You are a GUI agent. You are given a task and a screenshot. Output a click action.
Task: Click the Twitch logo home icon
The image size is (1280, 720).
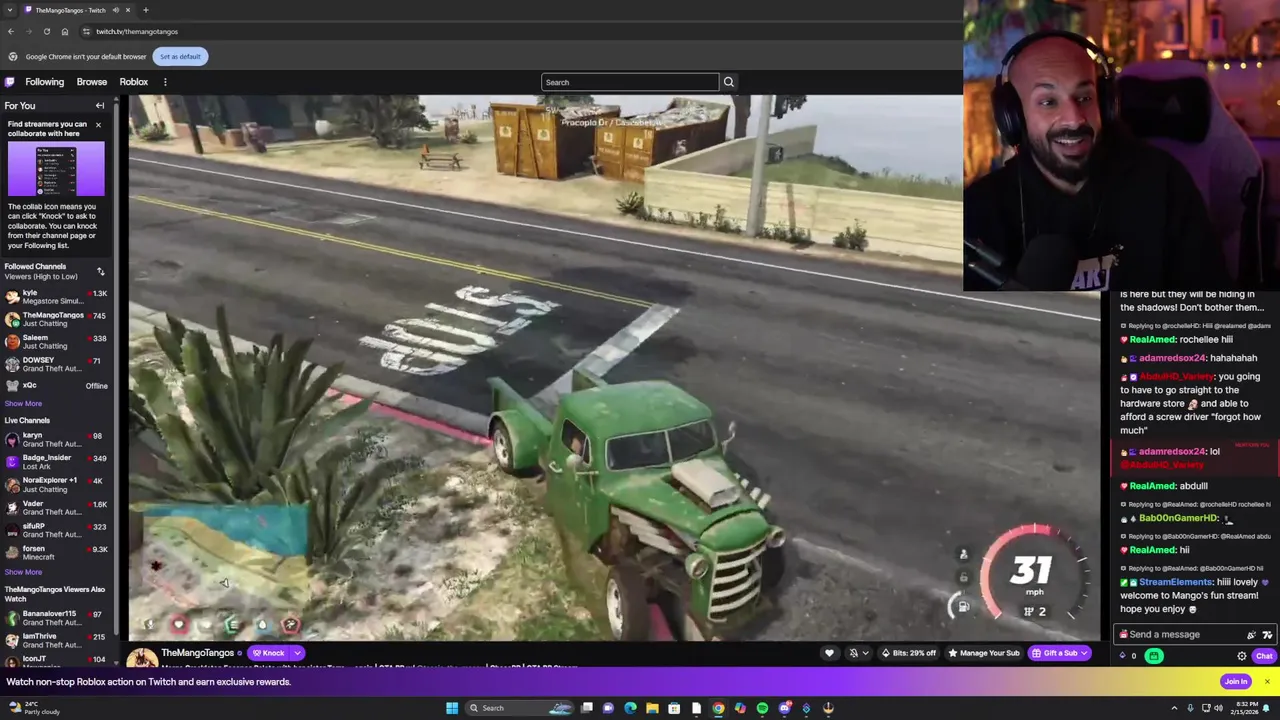tap(10, 82)
